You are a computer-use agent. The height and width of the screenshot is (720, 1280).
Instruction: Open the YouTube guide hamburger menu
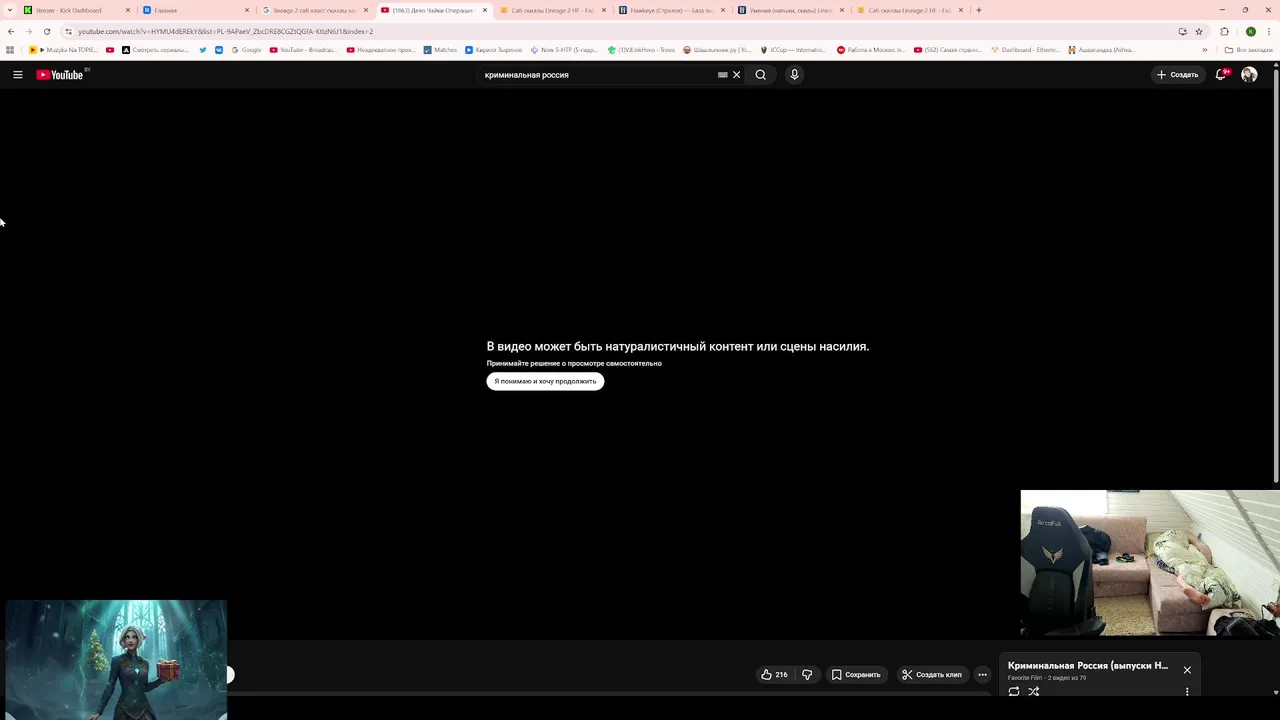[18, 75]
